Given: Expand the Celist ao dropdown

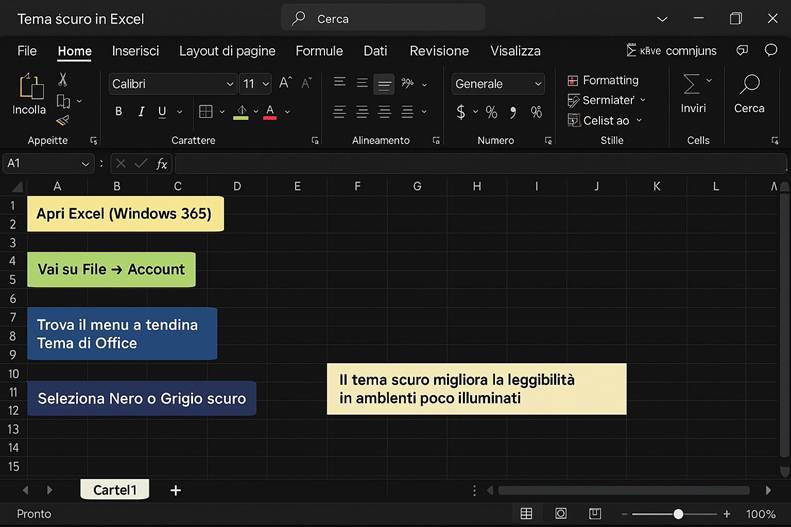Looking at the screenshot, I should 639,120.
